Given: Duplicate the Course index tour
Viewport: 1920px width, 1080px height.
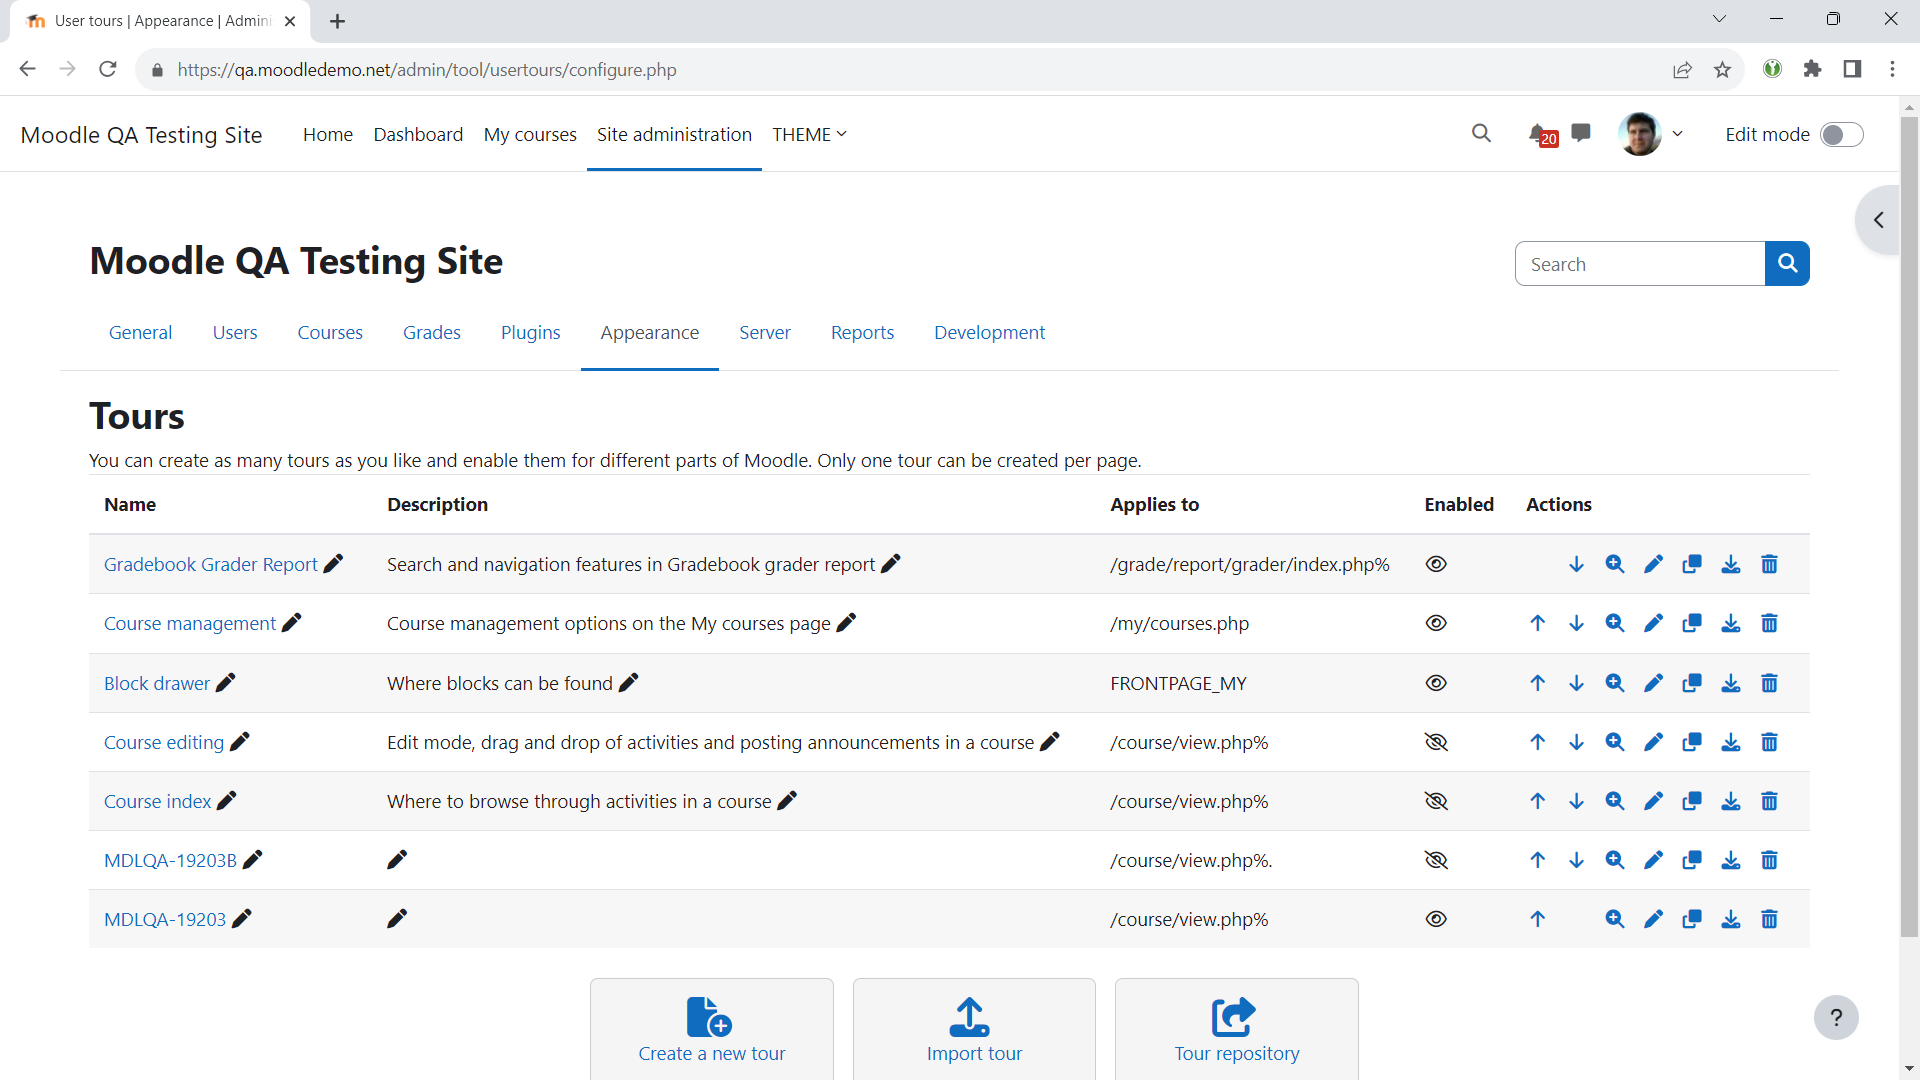Looking at the screenshot, I should point(1692,801).
